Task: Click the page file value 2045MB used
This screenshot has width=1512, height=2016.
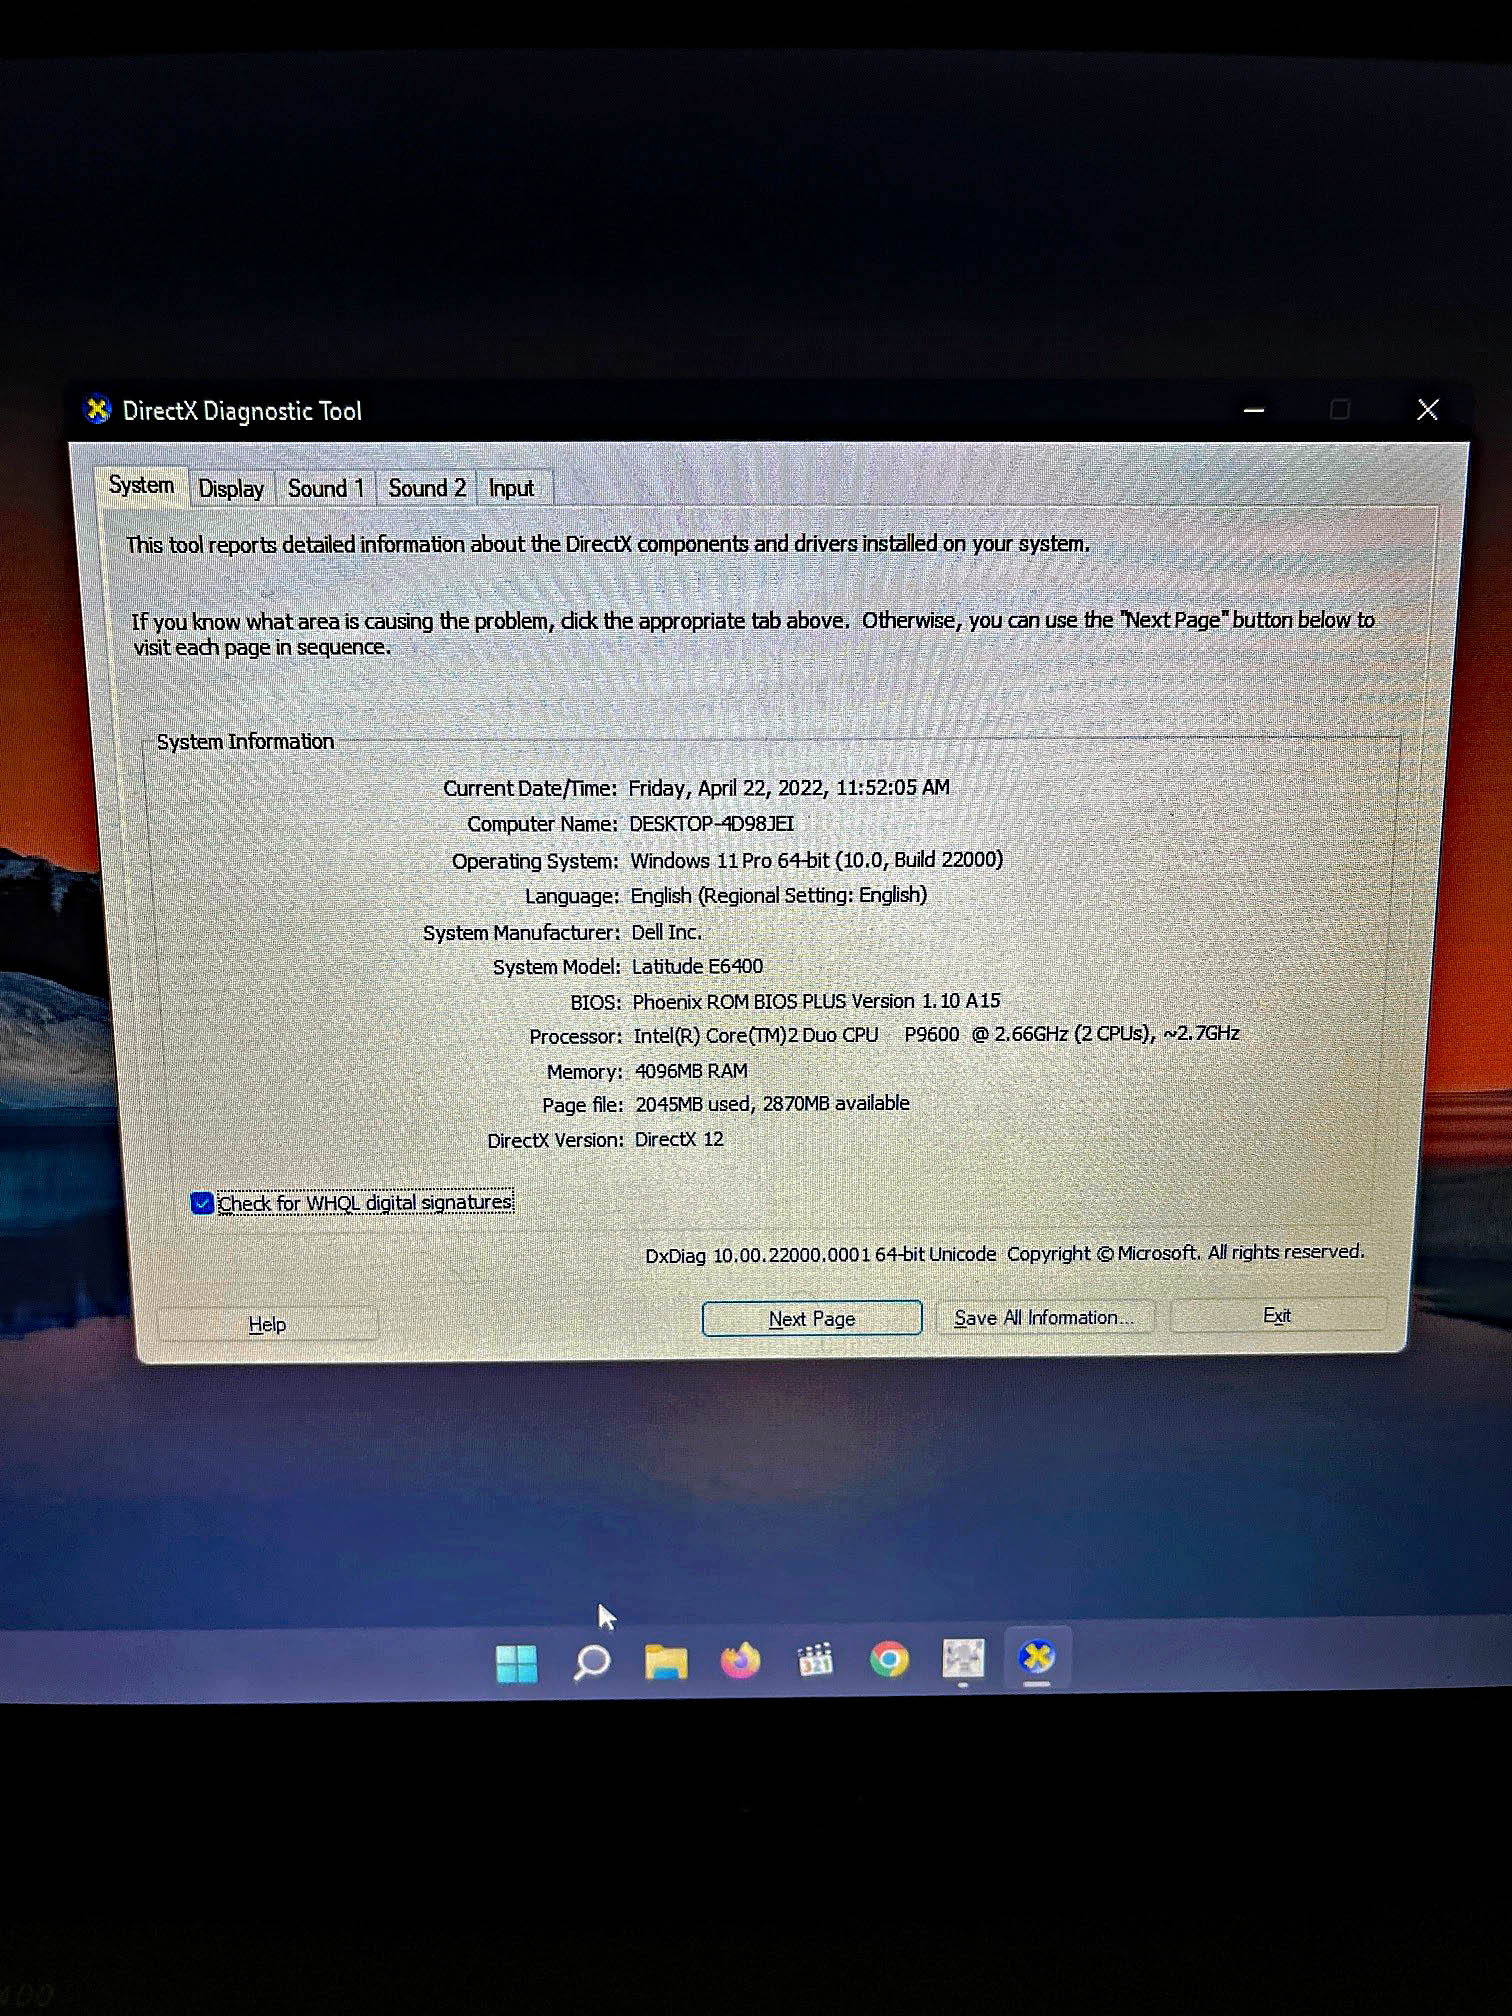Action: [772, 1104]
